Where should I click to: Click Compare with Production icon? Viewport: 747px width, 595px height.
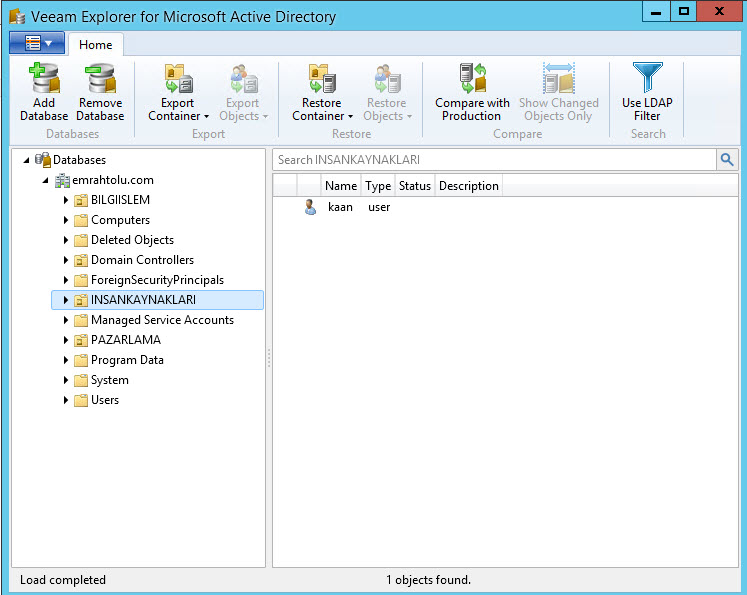point(473,78)
